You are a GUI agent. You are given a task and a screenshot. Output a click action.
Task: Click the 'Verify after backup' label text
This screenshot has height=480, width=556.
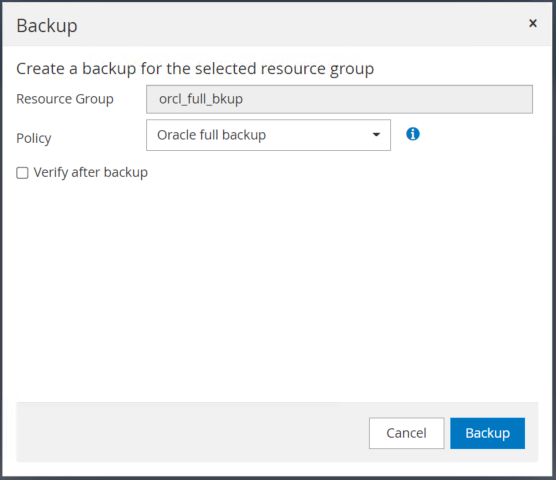click(x=90, y=173)
